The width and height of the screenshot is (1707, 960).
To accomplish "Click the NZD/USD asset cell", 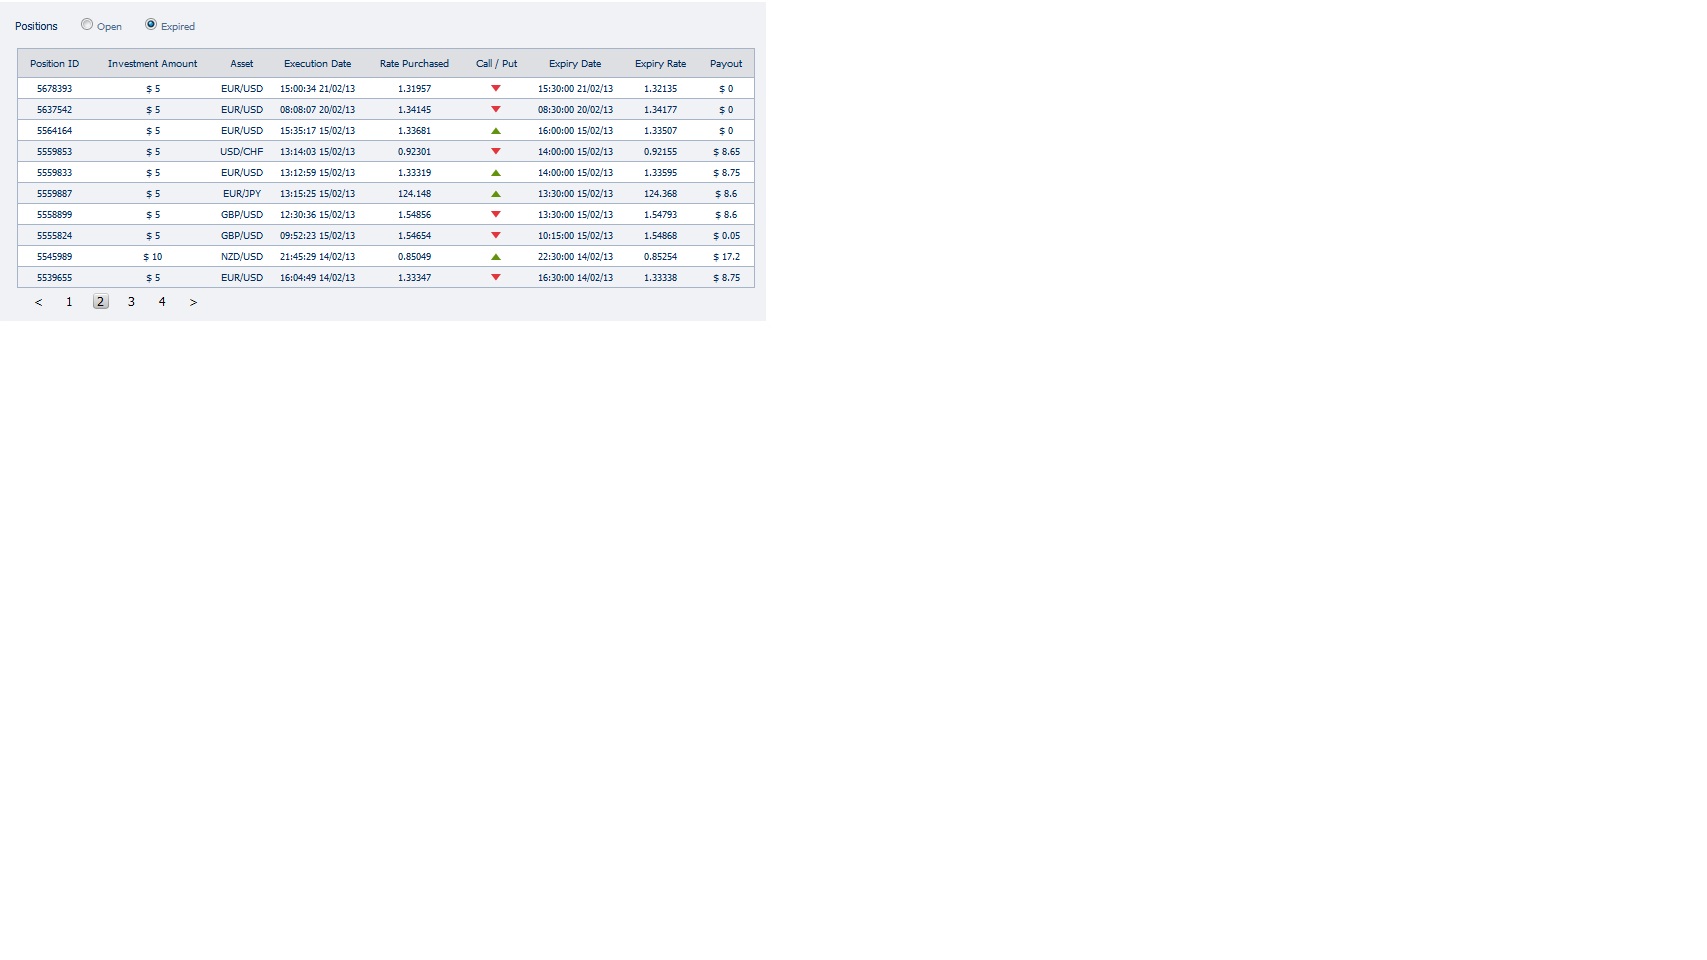I will pos(242,257).
